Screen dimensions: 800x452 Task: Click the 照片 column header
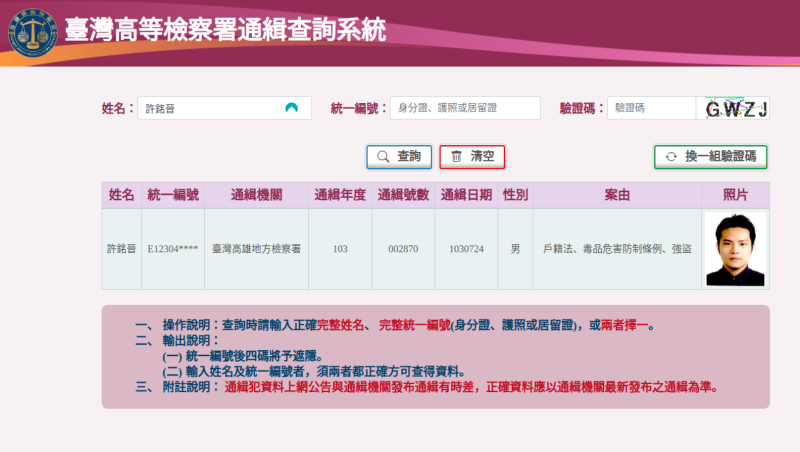(735, 194)
